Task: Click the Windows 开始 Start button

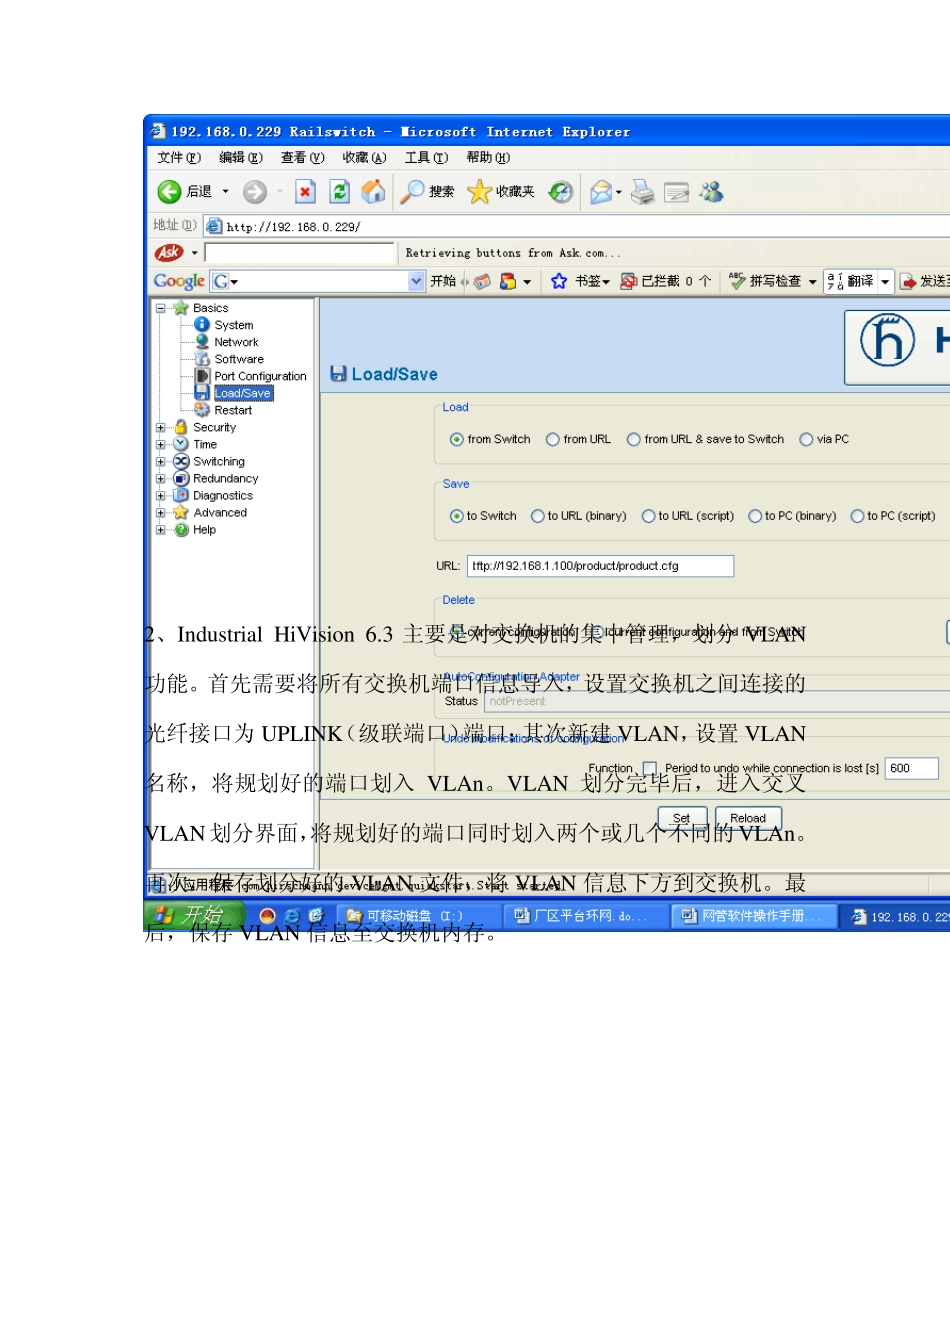Action: pos(194,915)
